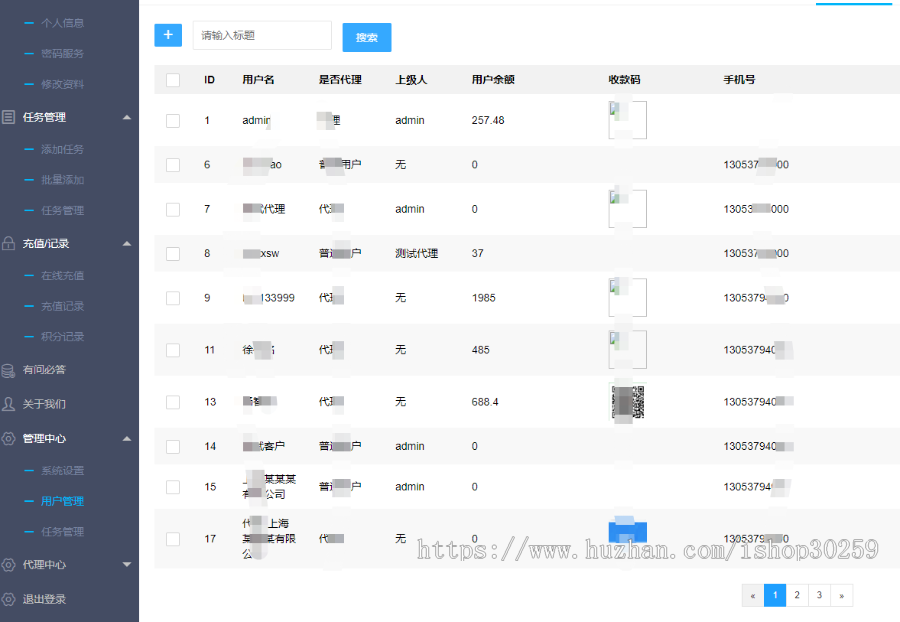900x622 pixels.
Task: Open payment code image in row 11
Action: point(627,349)
